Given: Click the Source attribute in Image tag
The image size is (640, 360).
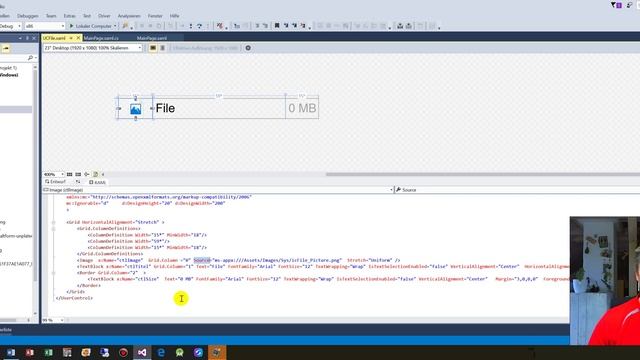Looking at the screenshot, I should 202,260.
